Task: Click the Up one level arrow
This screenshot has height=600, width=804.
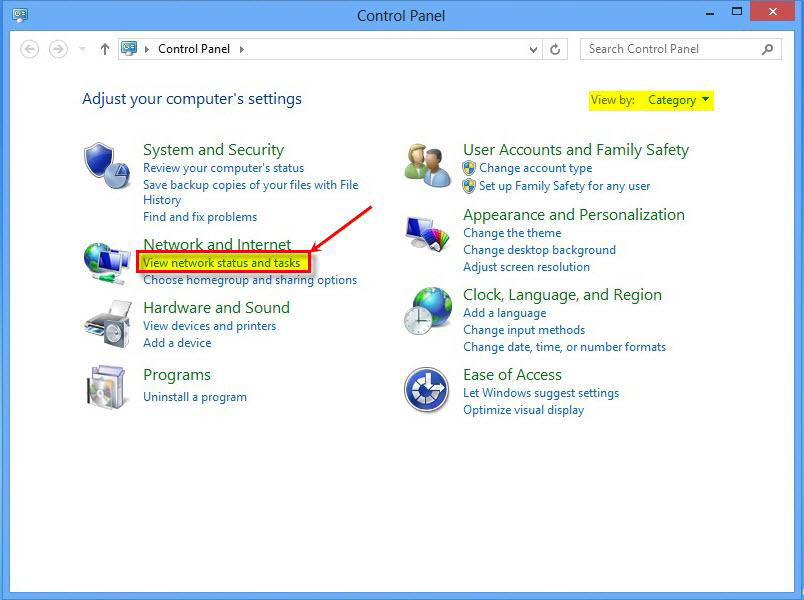Action: pyautogui.click(x=104, y=48)
